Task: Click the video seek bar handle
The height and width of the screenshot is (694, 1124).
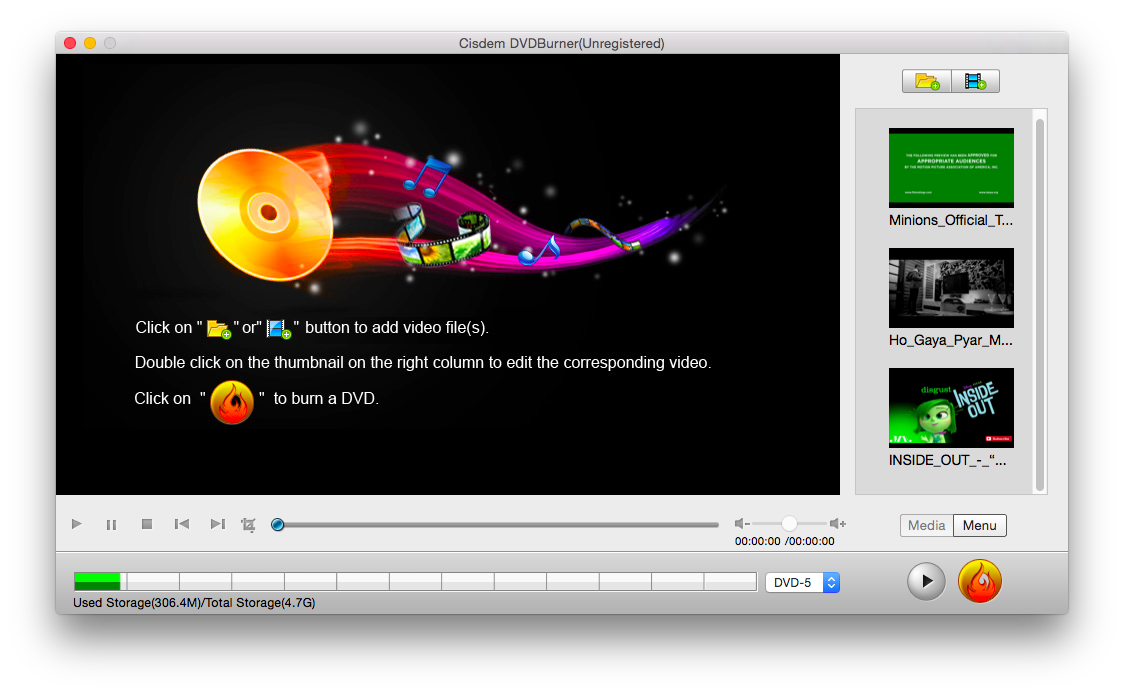Action: coord(278,524)
